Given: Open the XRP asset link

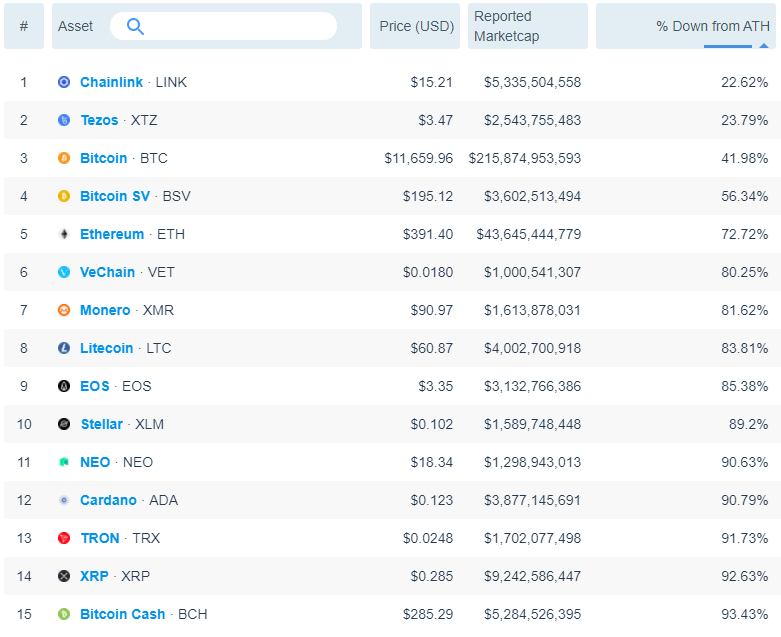Looking at the screenshot, I should coord(94,576).
